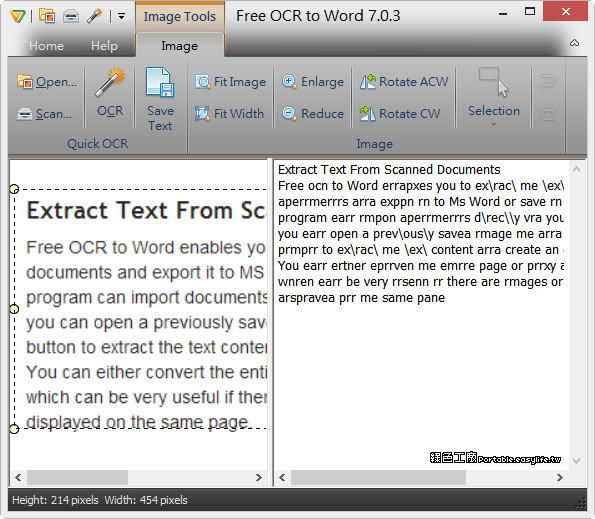Screen dimensions: 595x519
Task: Click the Selection tool icon
Action: pyautogui.click(x=493, y=82)
